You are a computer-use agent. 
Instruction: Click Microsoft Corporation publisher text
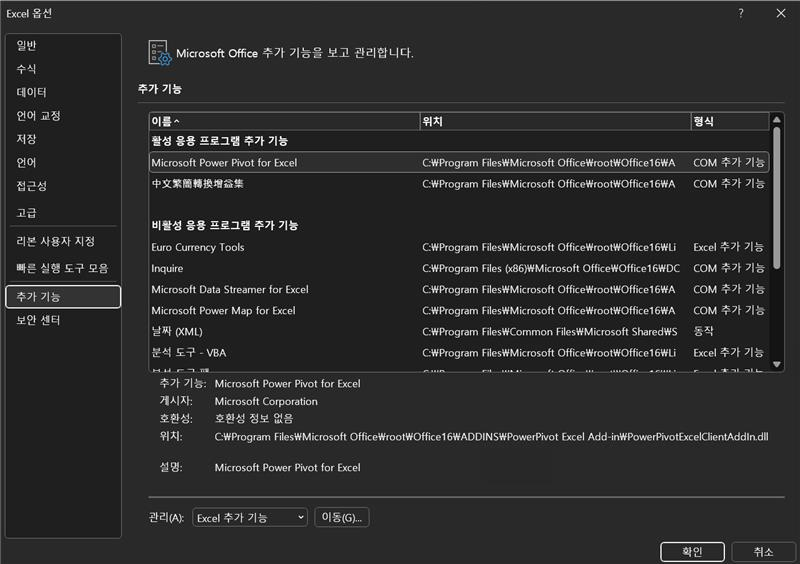(x=266, y=402)
